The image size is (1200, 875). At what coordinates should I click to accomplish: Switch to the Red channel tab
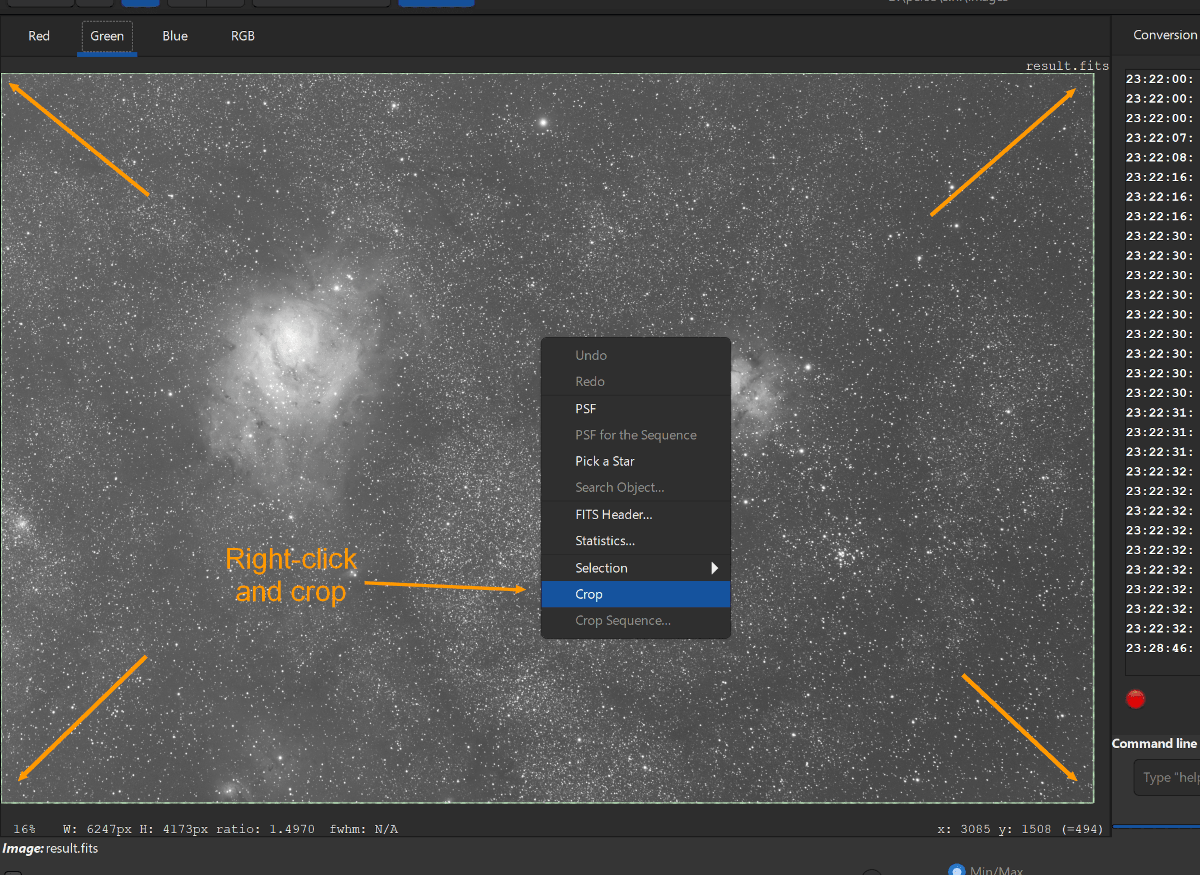coord(39,36)
